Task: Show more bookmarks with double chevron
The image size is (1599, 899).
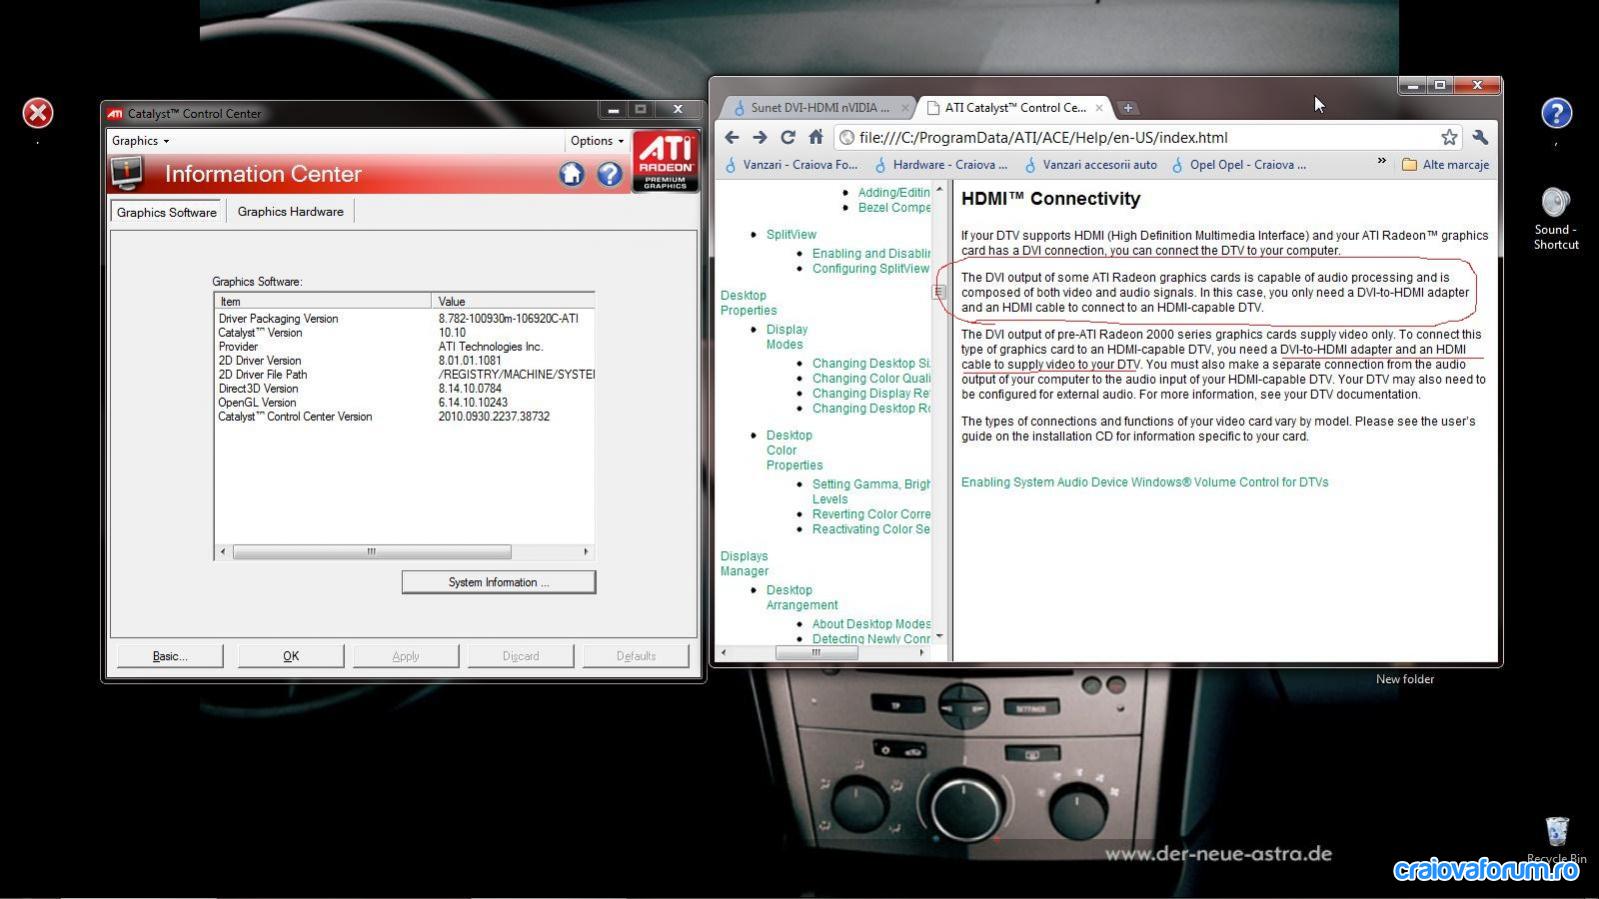Action: click(x=1382, y=161)
